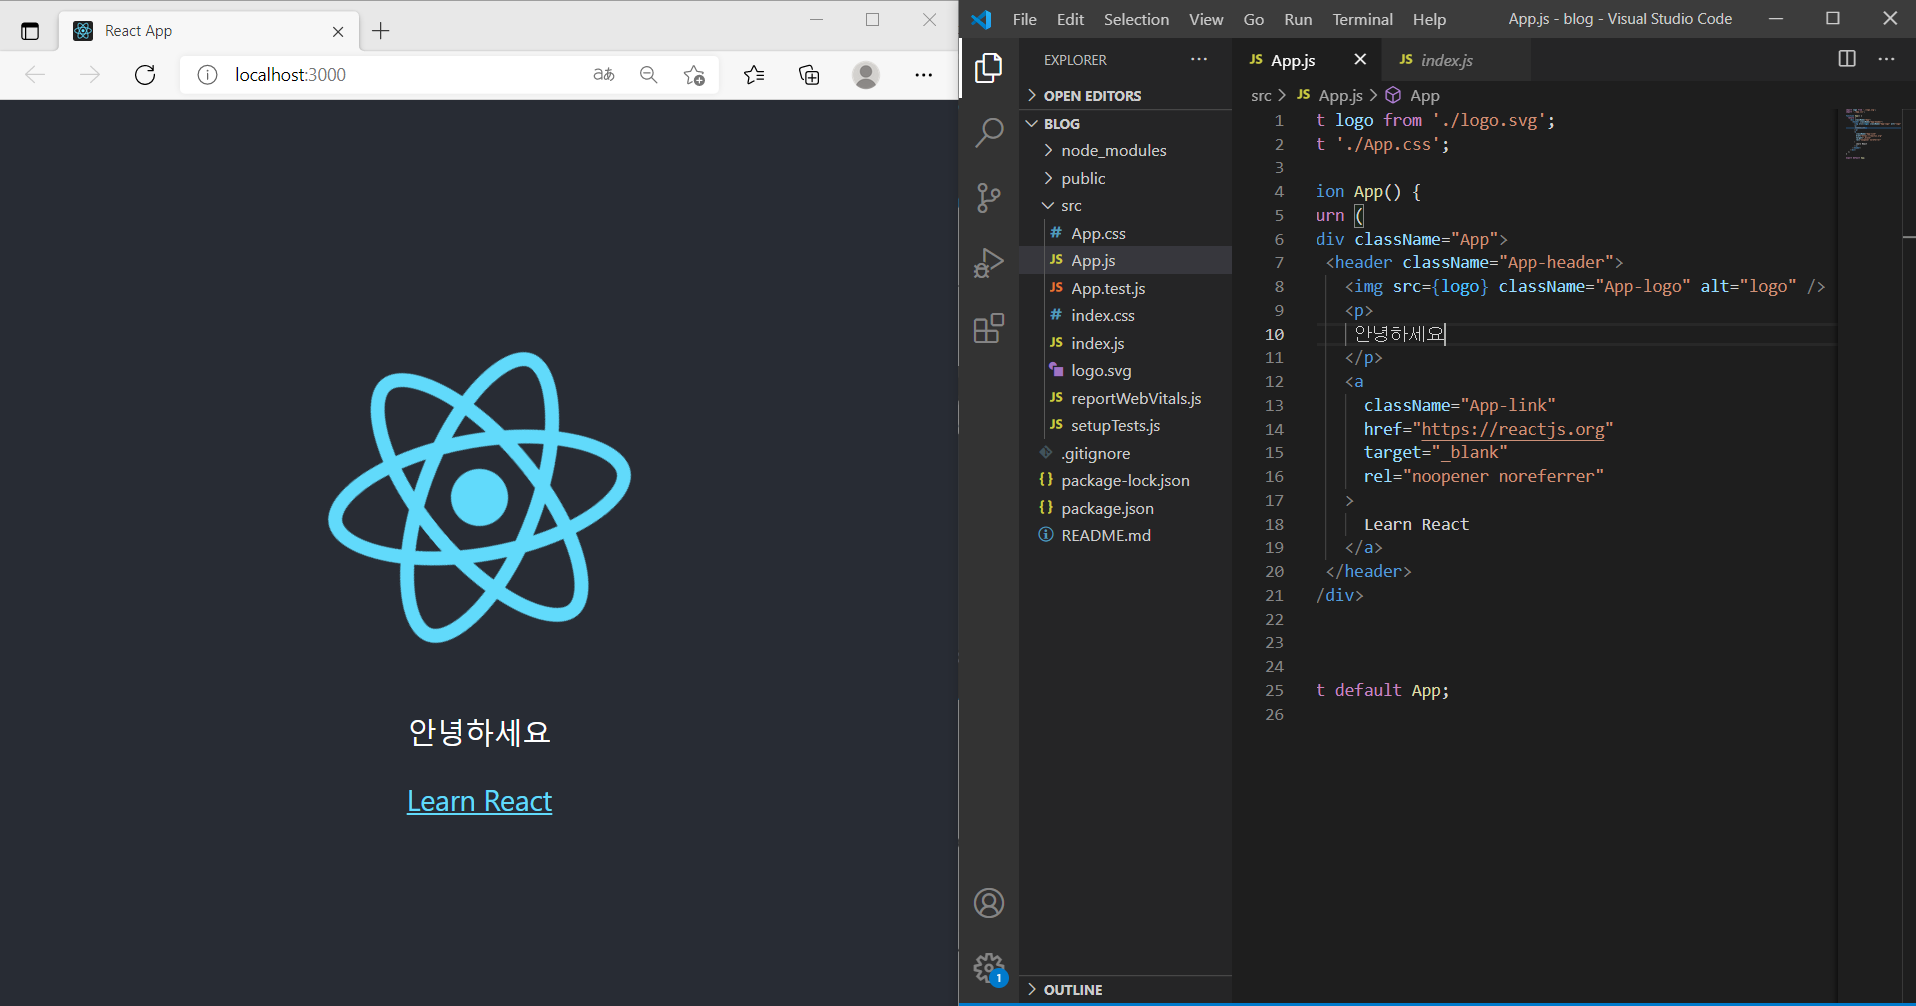This screenshot has width=1916, height=1006.
Task: Open the Terminal menu
Action: pos(1362,19)
